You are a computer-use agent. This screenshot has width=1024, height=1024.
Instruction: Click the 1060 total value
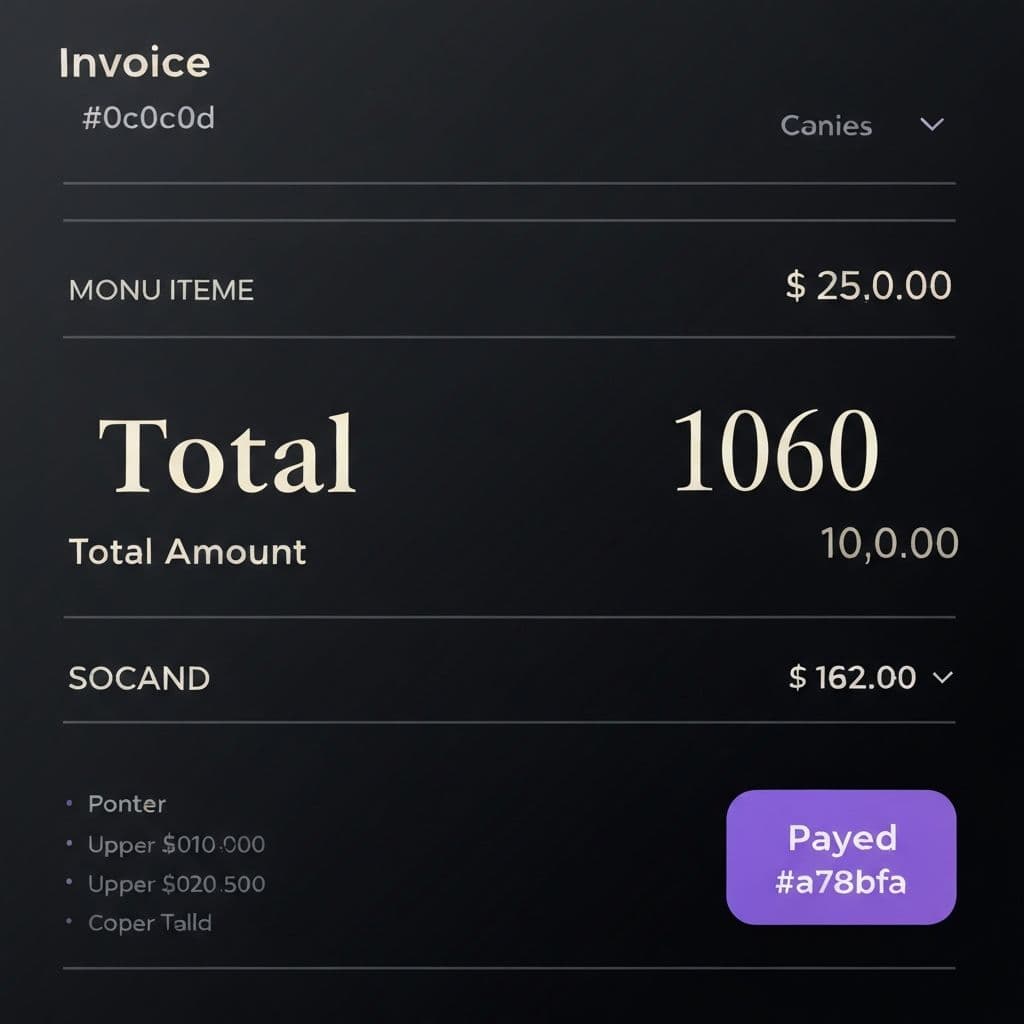coord(776,451)
